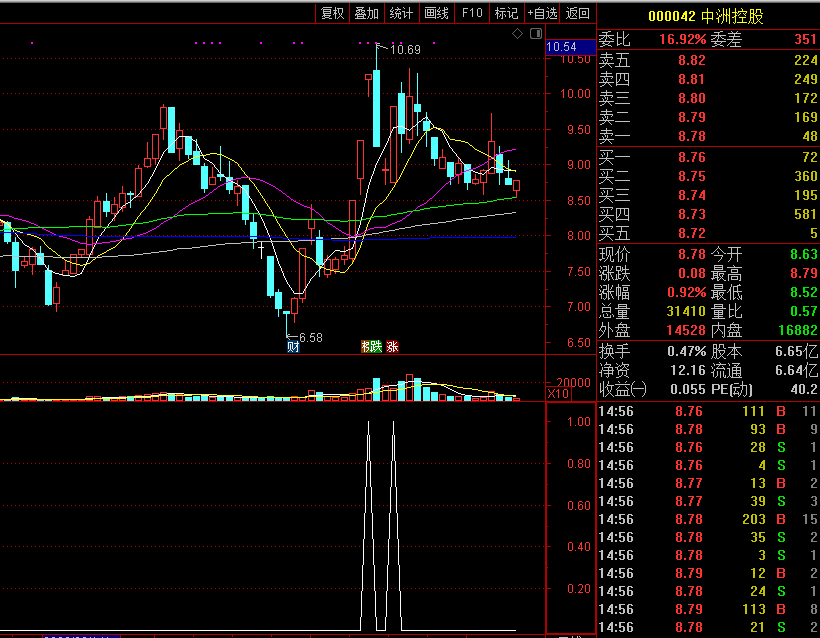The height and width of the screenshot is (638, 820).
Task: Click the 10.69 high price annotation
Action: tap(405, 50)
